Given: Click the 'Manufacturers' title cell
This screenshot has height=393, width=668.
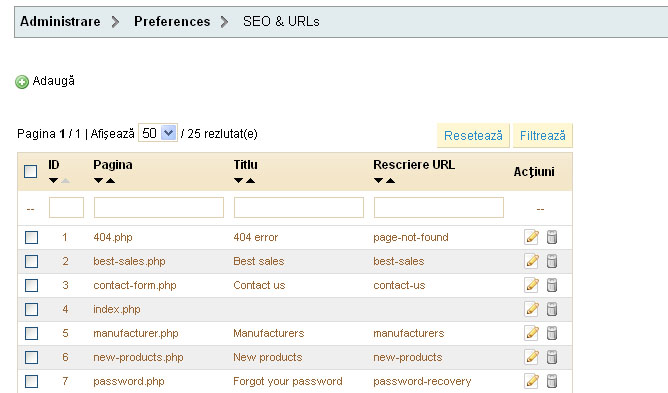Looking at the screenshot, I should pyautogui.click(x=269, y=333).
